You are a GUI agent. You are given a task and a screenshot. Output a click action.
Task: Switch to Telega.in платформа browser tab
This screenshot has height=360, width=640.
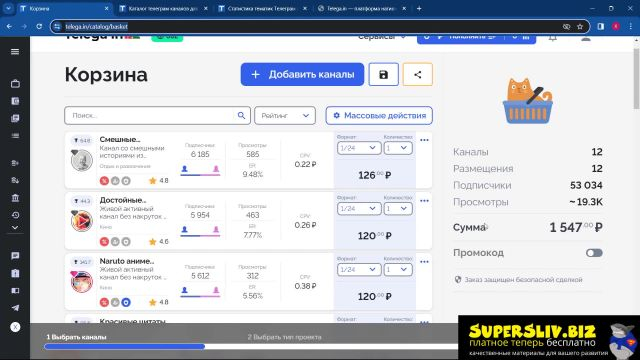(362, 8)
